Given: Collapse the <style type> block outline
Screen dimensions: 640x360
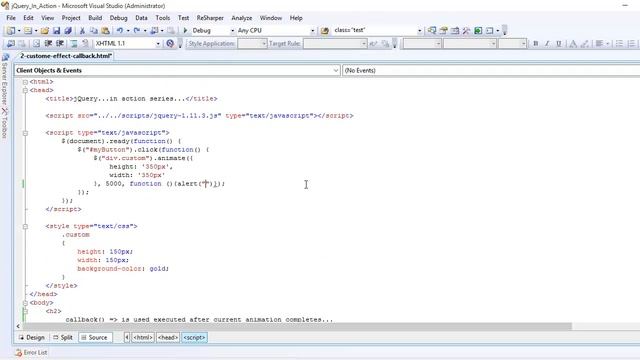Looking at the screenshot, I should pos(25,226).
